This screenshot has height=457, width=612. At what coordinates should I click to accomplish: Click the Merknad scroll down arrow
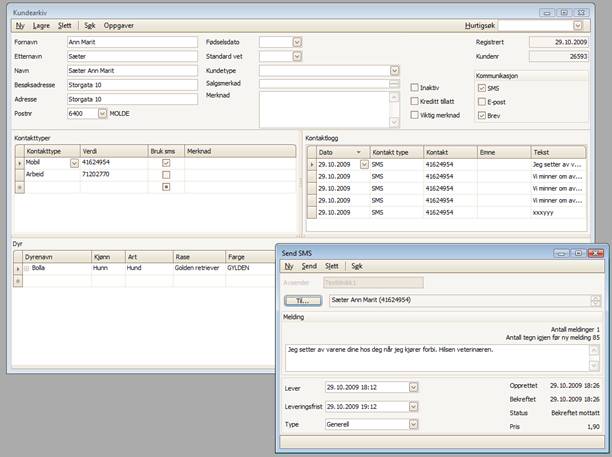[x=395, y=123]
